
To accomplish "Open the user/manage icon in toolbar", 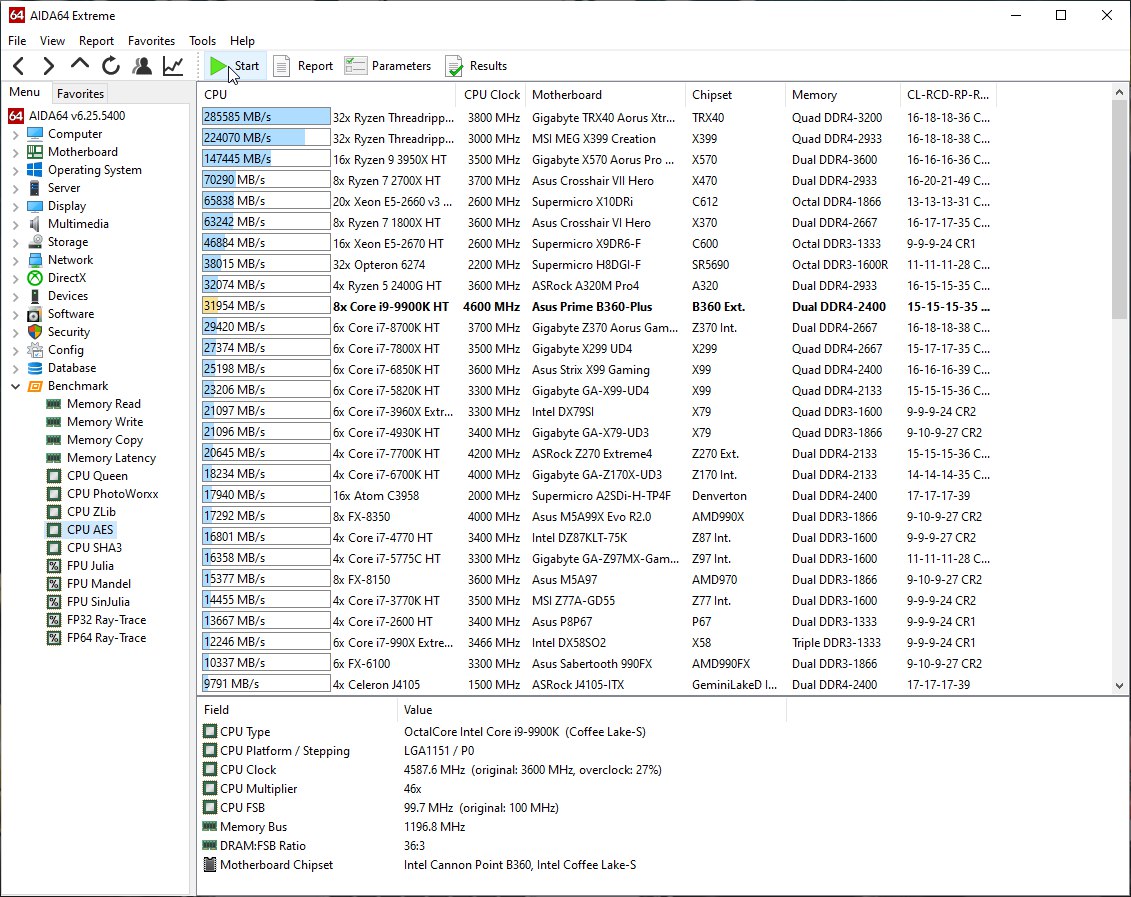I will [142, 66].
